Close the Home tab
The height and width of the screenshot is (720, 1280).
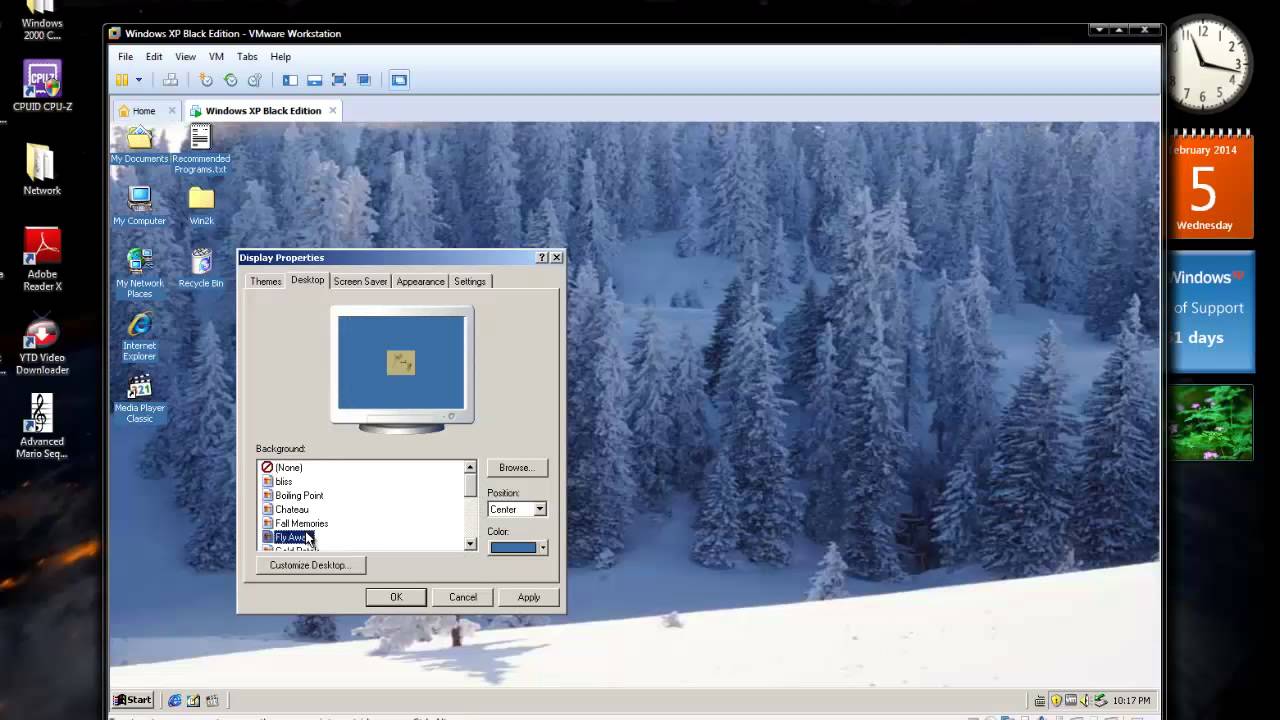172,111
